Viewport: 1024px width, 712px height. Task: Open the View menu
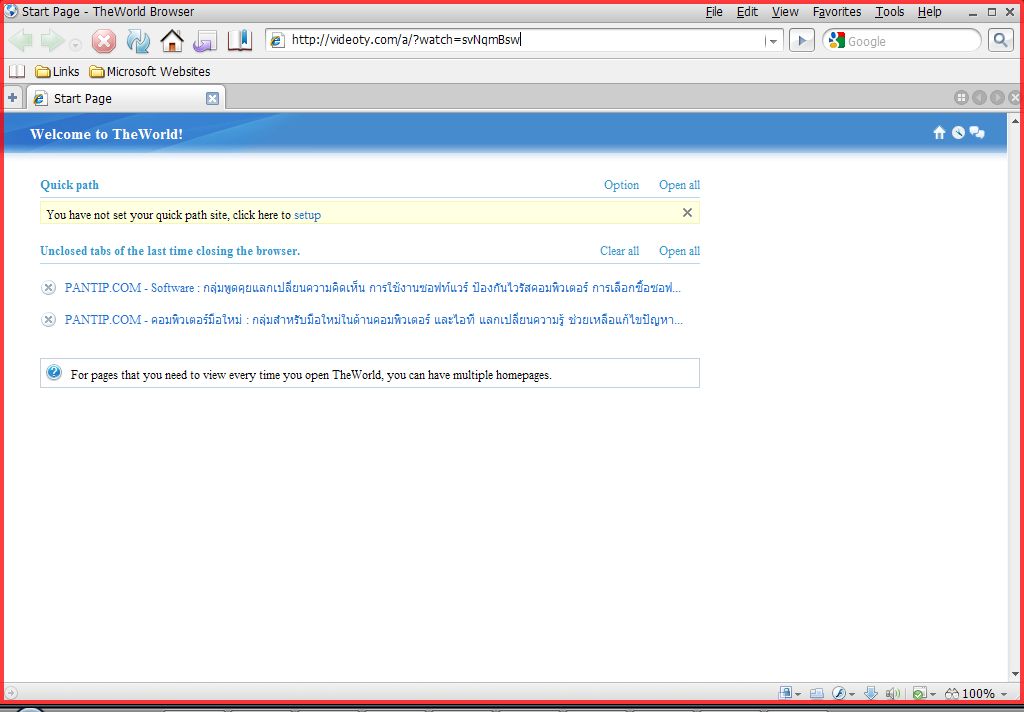pyautogui.click(x=785, y=12)
